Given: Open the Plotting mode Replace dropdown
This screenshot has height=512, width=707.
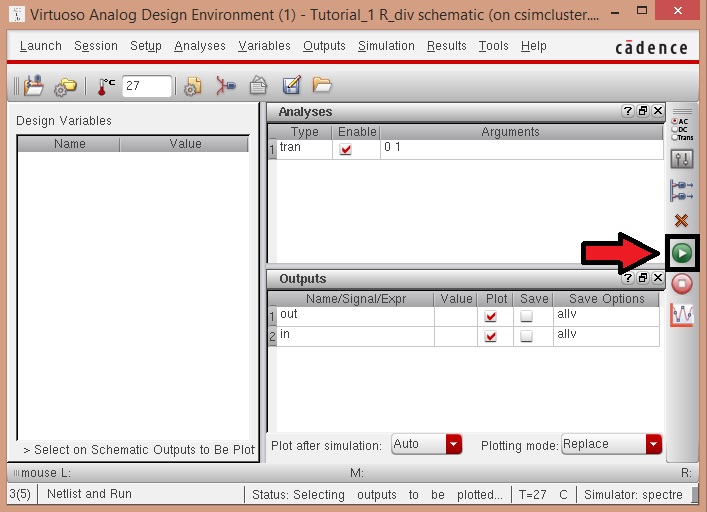Looking at the screenshot, I should 653,444.
